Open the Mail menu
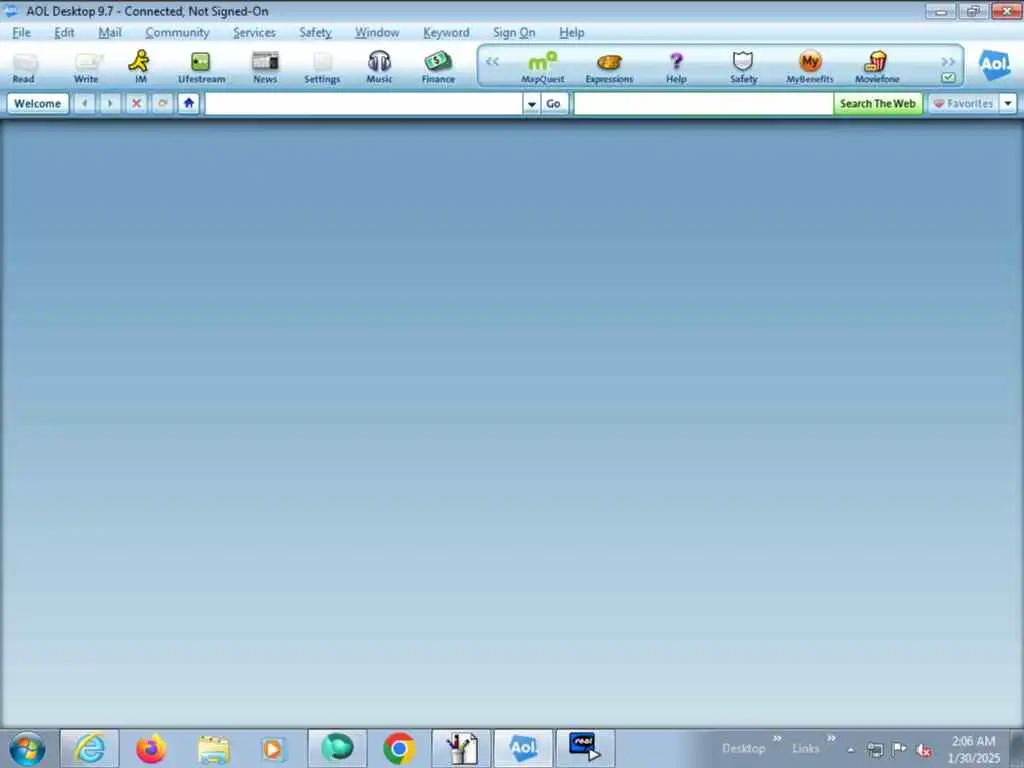This screenshot has height=768, width=1024. pos(110,33)
